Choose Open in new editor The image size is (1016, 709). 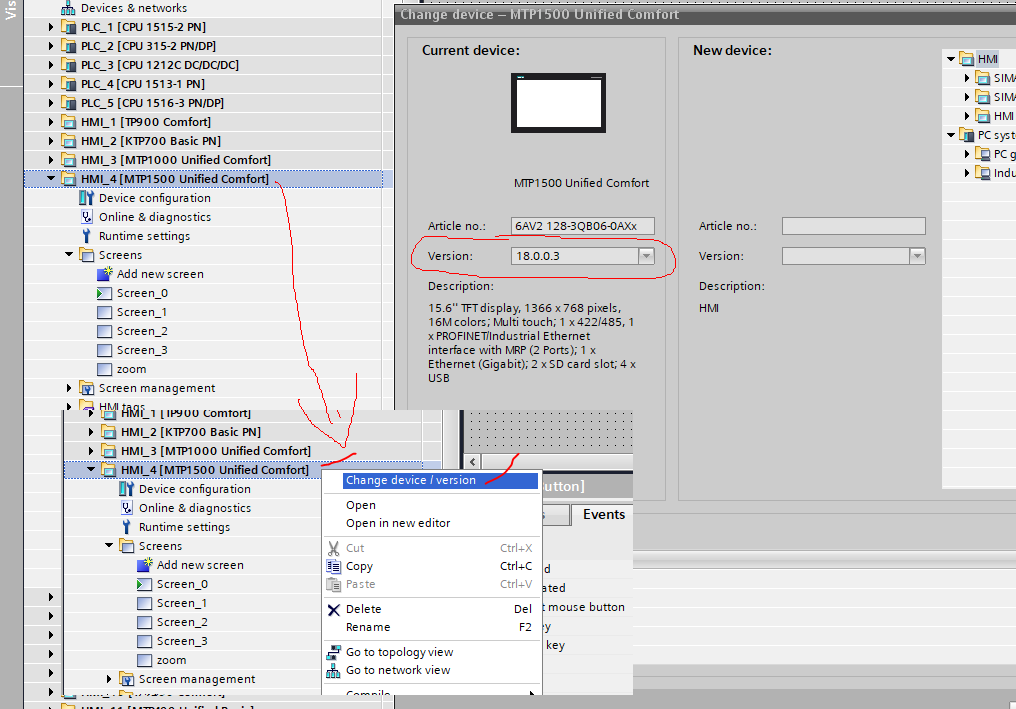[x=398, y=523]
